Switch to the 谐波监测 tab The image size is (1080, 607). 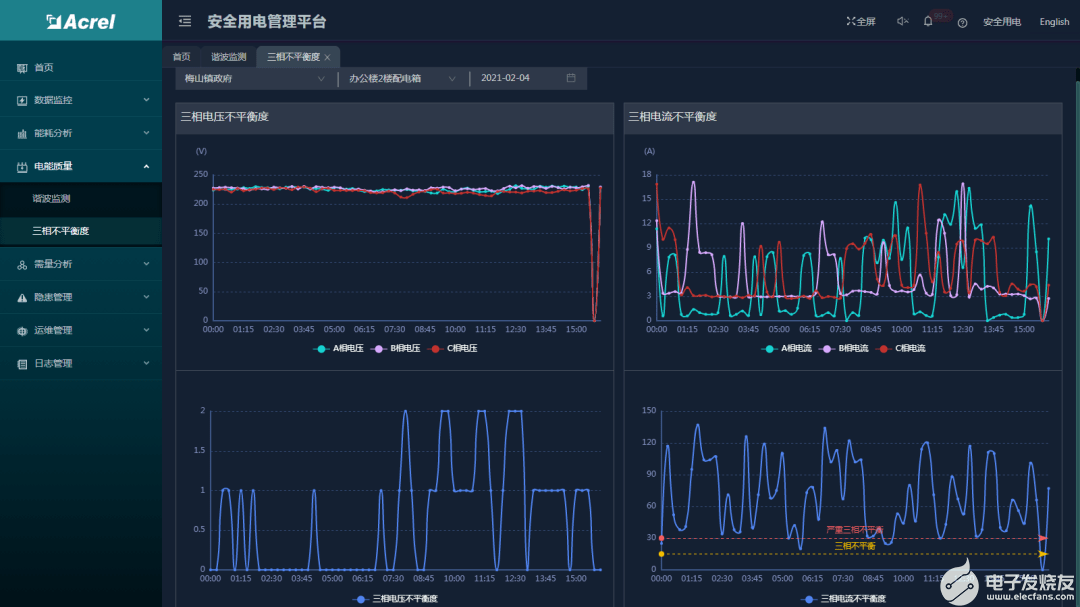coord(228,57)
